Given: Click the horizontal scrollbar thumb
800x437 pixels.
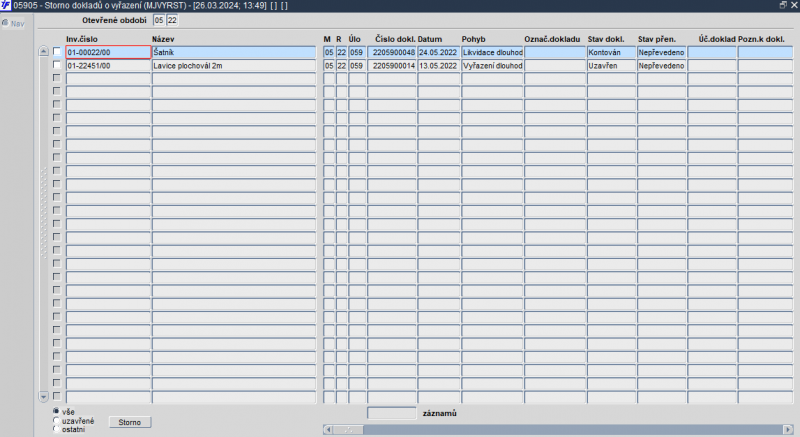Looking at the screenshot, I should pyautogui.click(x=348, y=429).
